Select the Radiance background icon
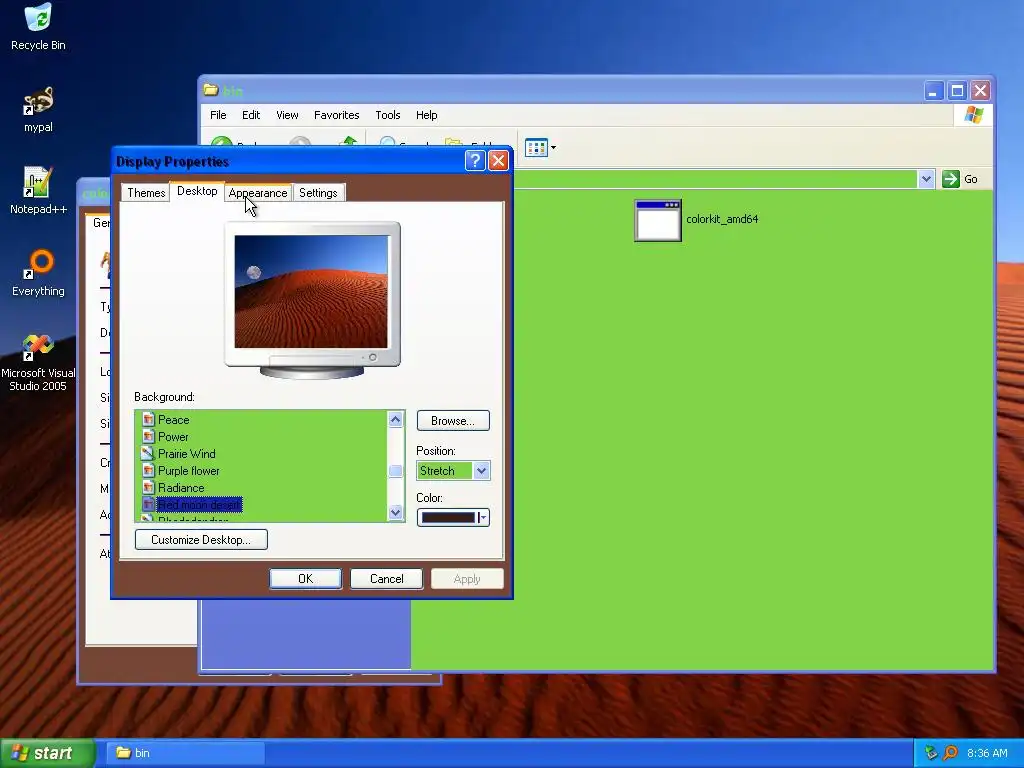 click(148, 487)
